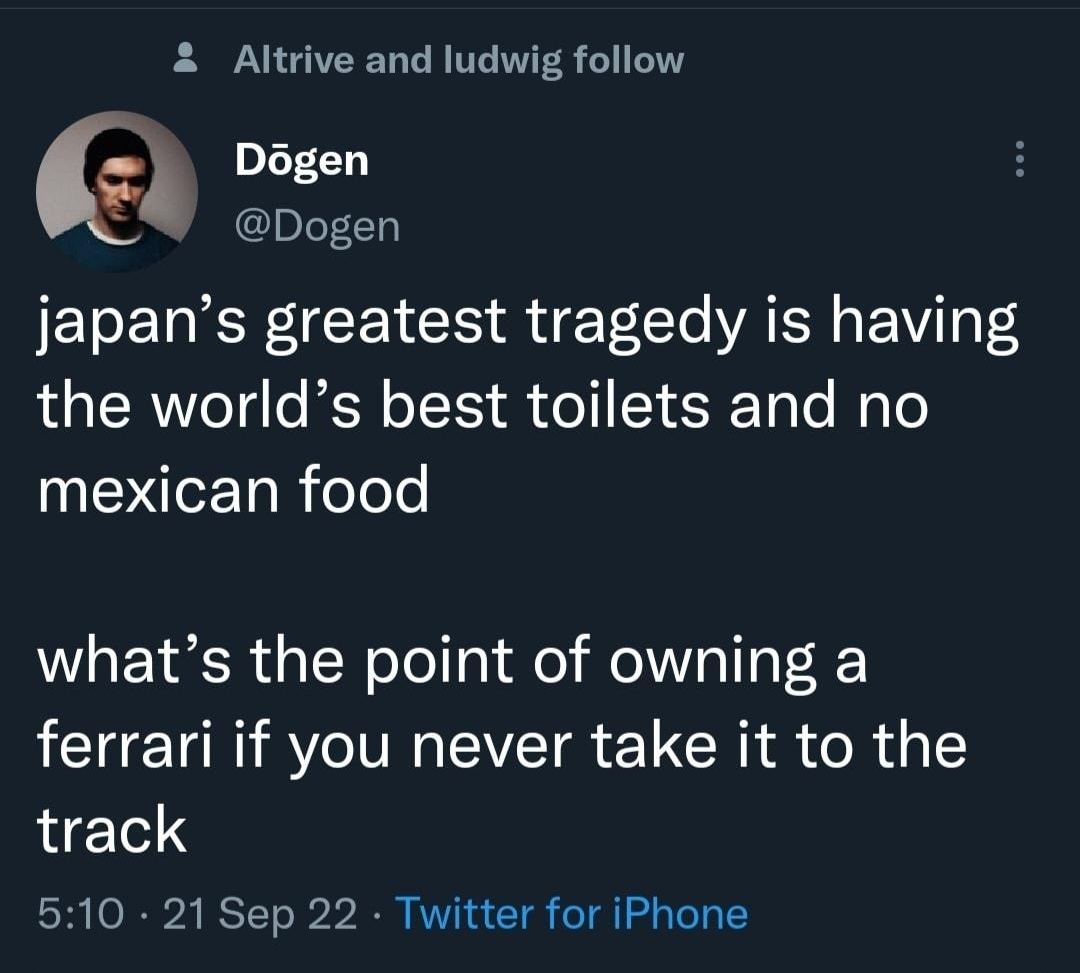Tap the avatar to view Dōgen's profile picture
This screenshot has width=1080, height=973.
pos(120,188)
